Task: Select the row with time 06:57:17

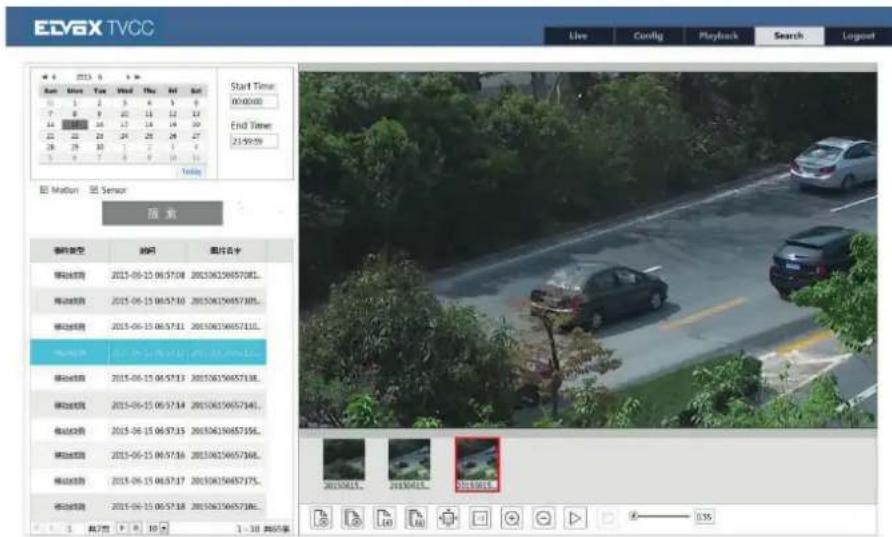Action: tap(148, 481)
